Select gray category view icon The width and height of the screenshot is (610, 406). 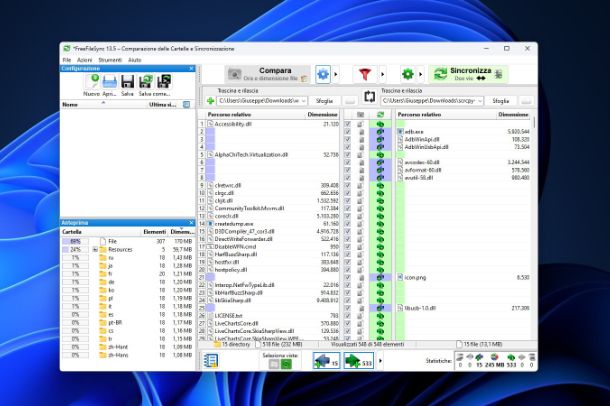pyautogui.click(x=274, y=364)
